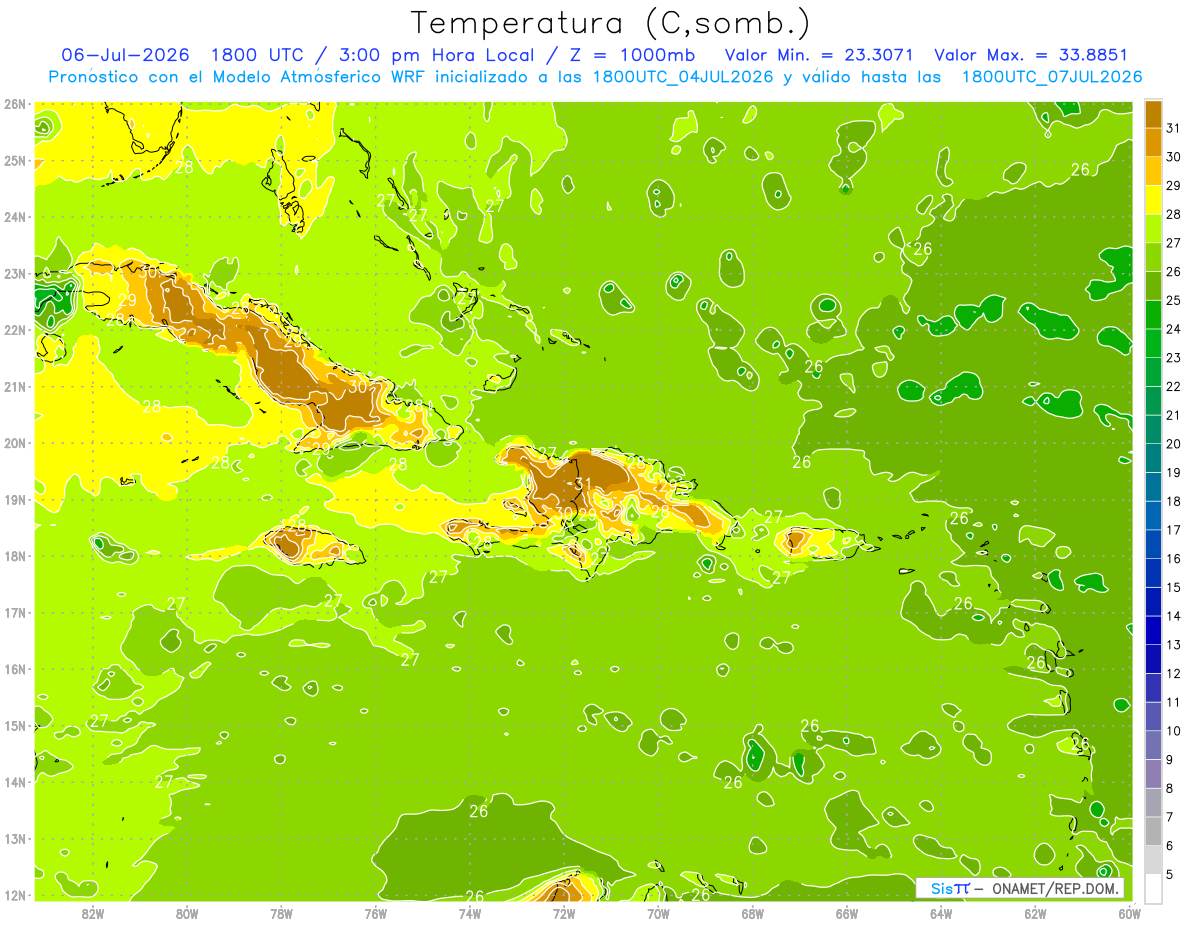Click the blue "Sis" logo text on the map

coord(940,889)
